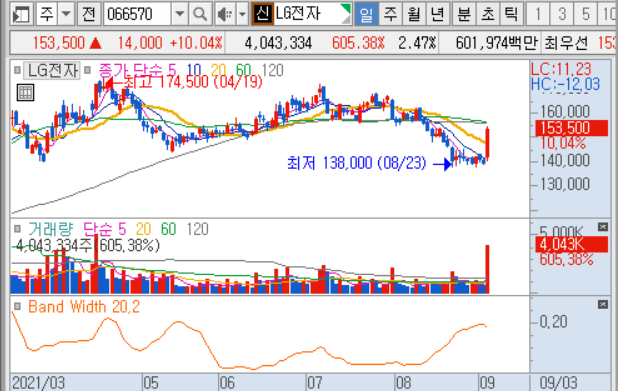Viewport: 618px width, 391px height.
Task: Click the 신 badge icon
Action: pos(262,14)
